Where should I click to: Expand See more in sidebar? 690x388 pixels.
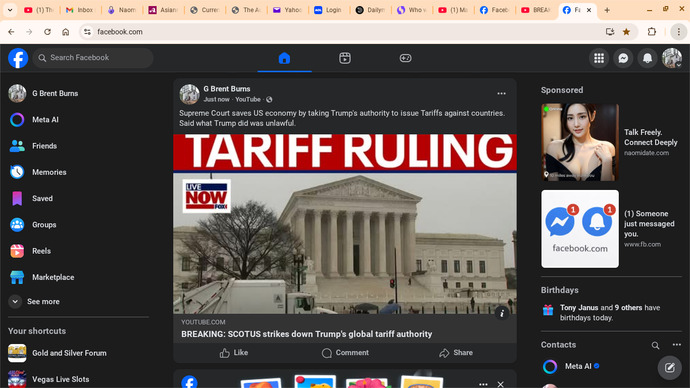(78, 302)
